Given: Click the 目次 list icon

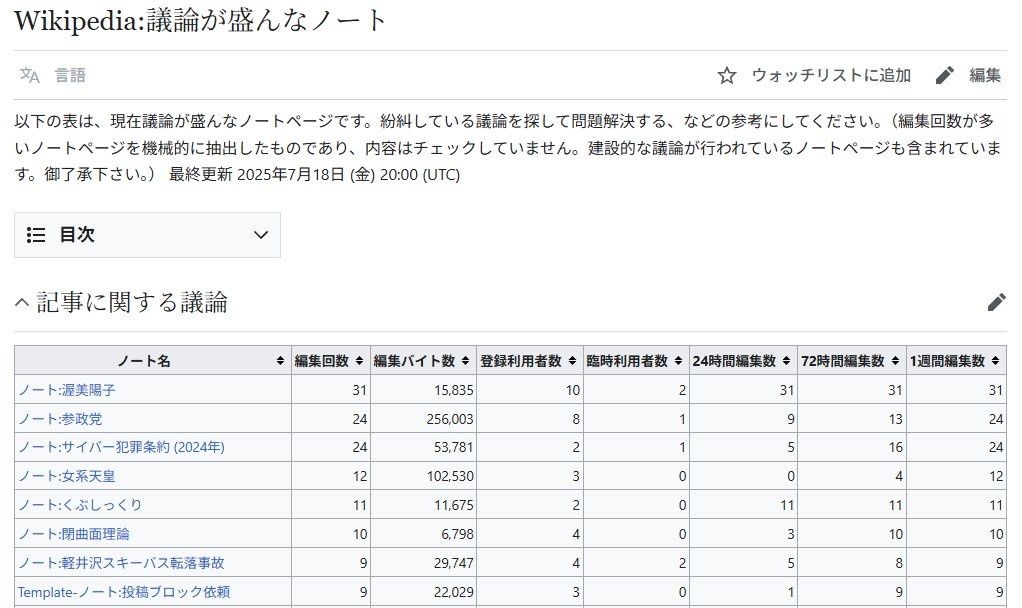Looking at the screenshot, I should point(36,235).
